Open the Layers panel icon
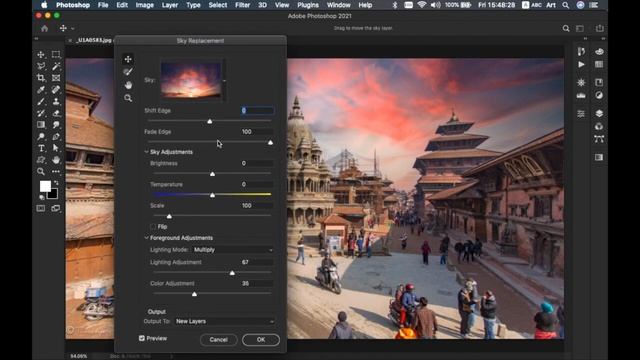 tap(599, 113)
